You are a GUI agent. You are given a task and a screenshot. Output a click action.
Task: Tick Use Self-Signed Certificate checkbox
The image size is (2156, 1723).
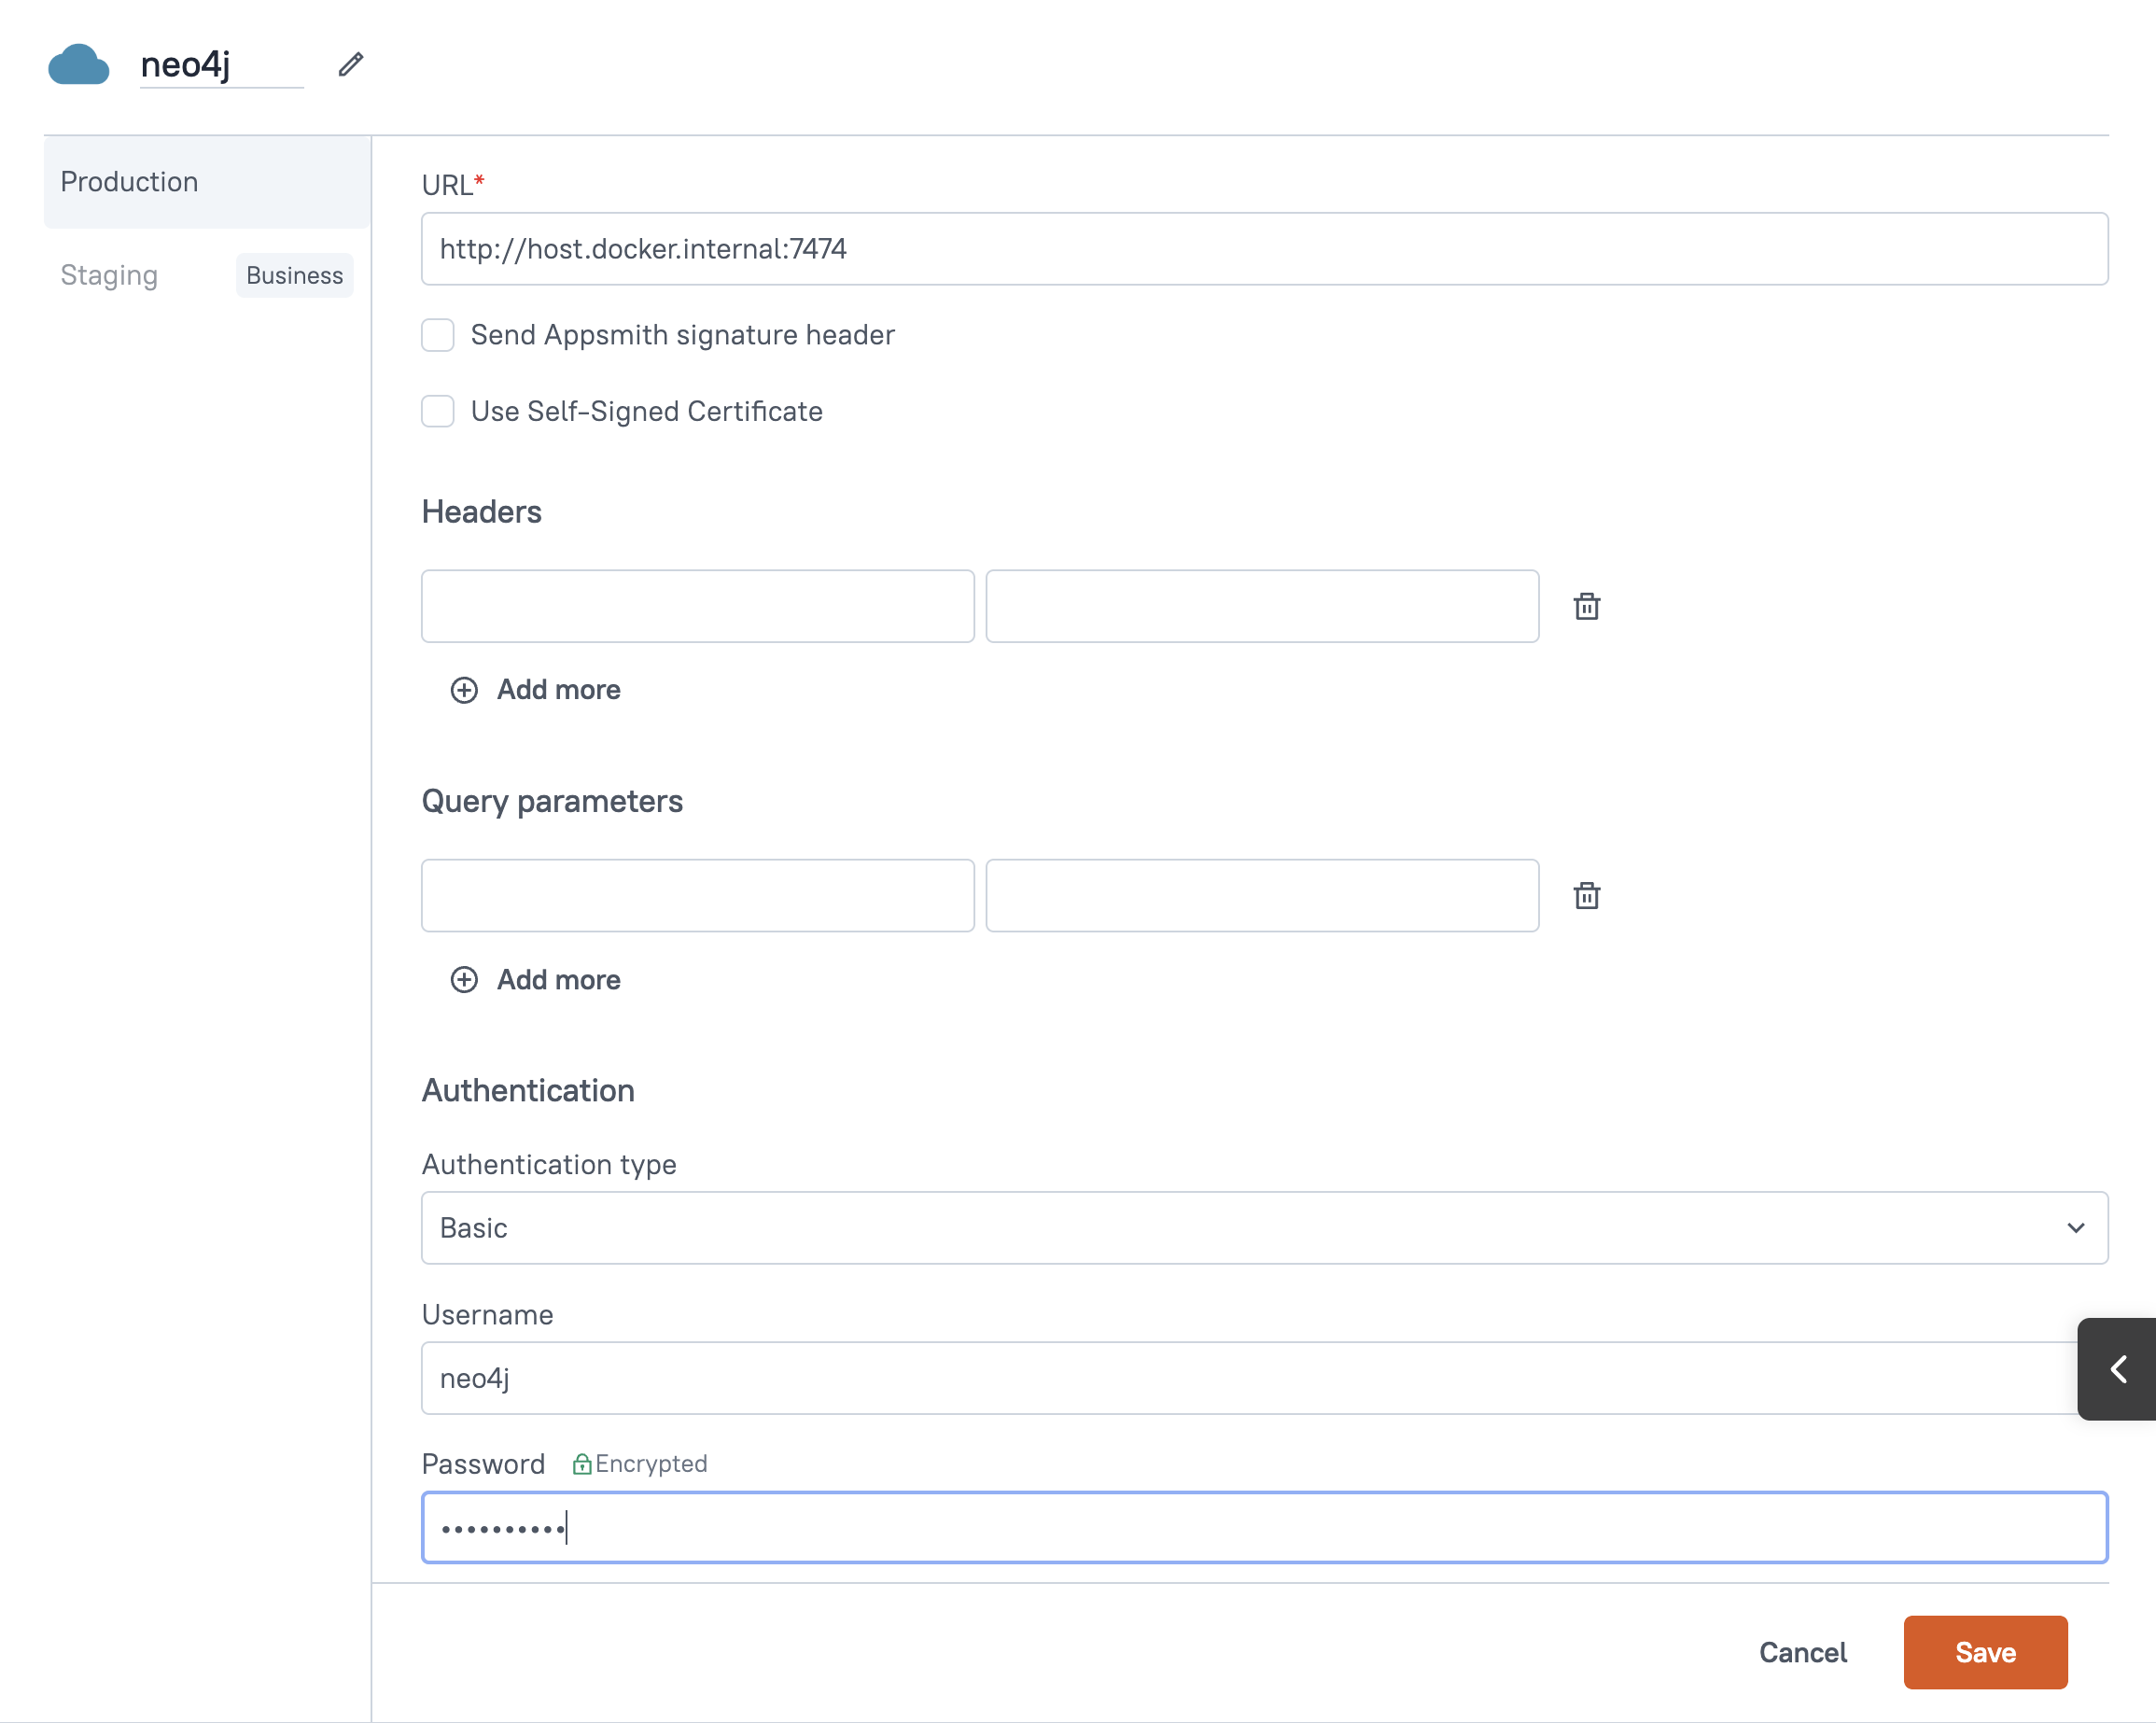tap(438, 411)
